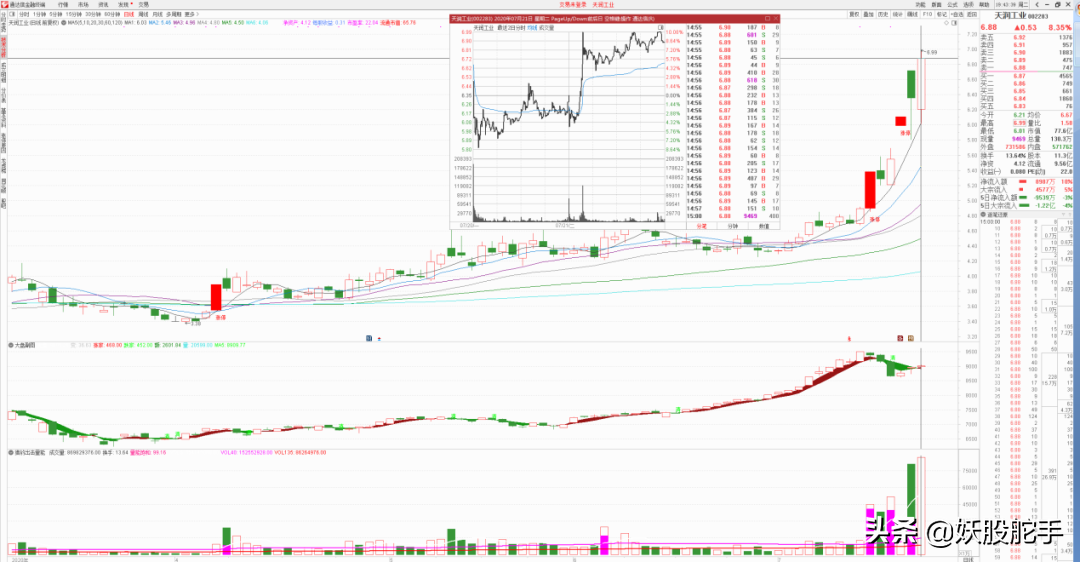The width and height of the screenshot is (1080, 562).
Task: Open the F10 company info button
Action: pyautogui.click(x=927, y=15)
